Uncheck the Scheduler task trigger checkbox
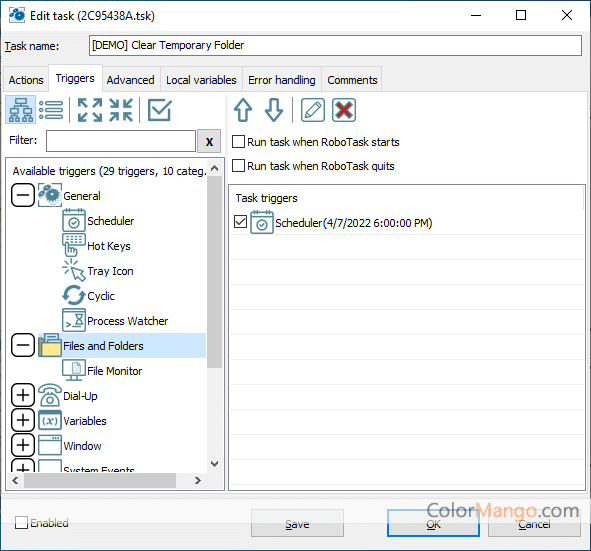 pos(240,222)
